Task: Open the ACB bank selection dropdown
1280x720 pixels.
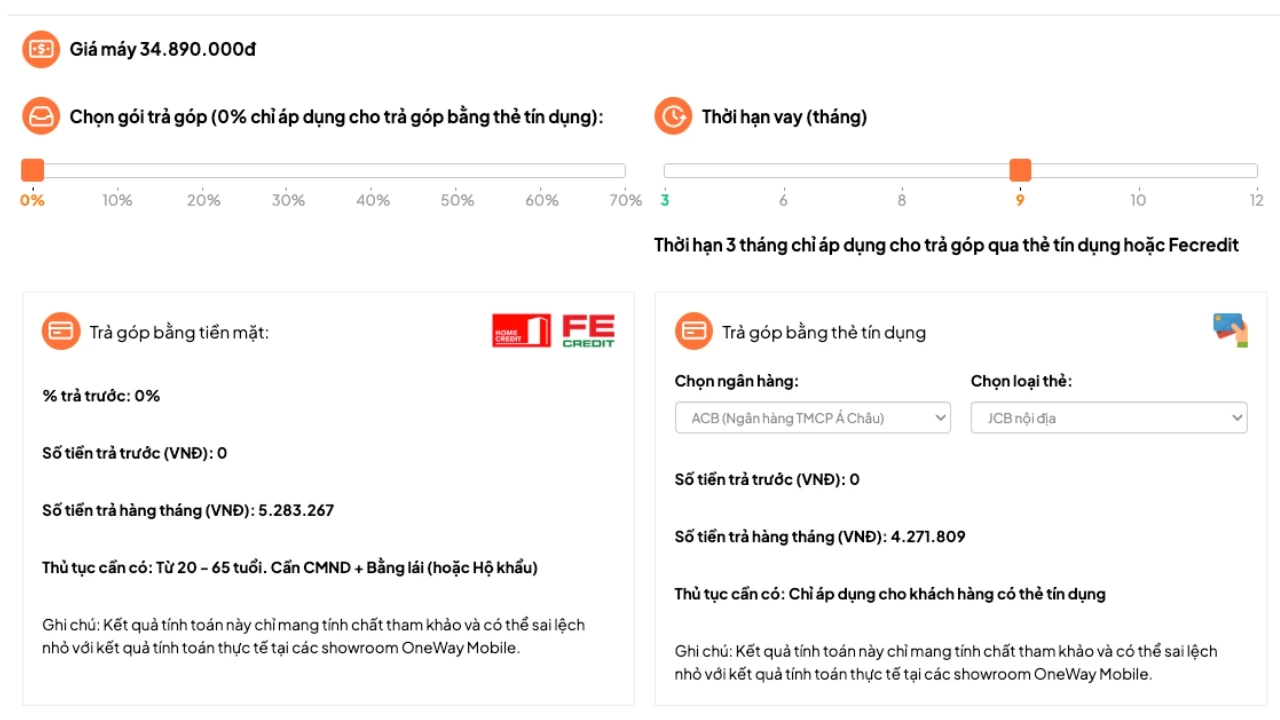Action: tap(812, 418)
